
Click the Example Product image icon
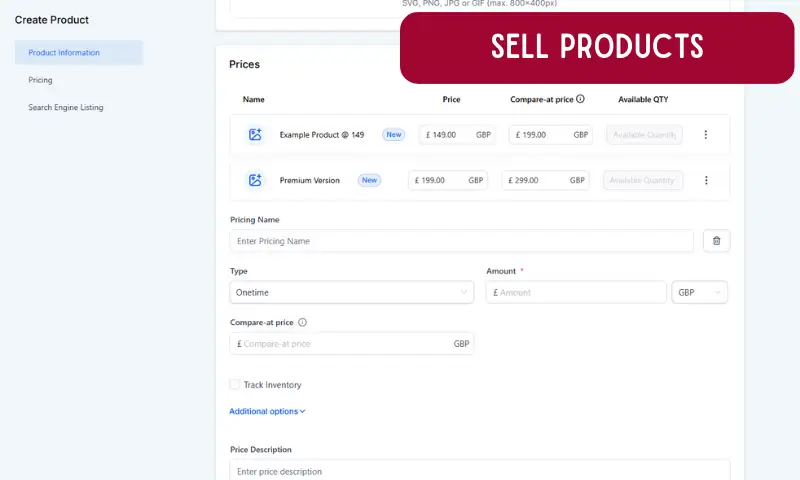(x=255, y=135)
